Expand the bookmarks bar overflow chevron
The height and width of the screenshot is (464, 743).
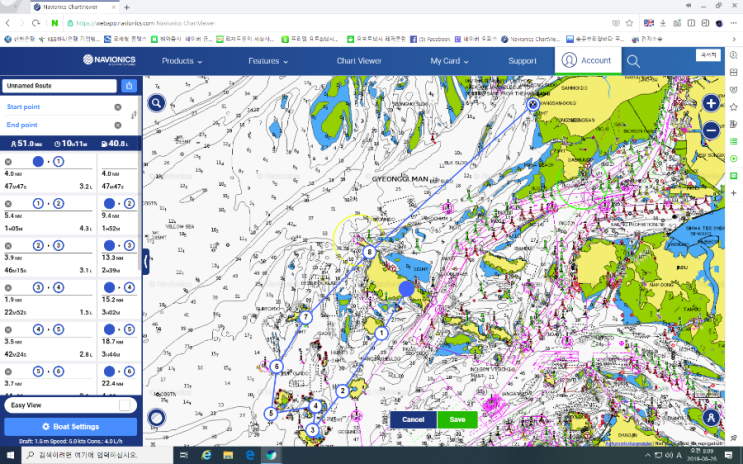(734, 39)
